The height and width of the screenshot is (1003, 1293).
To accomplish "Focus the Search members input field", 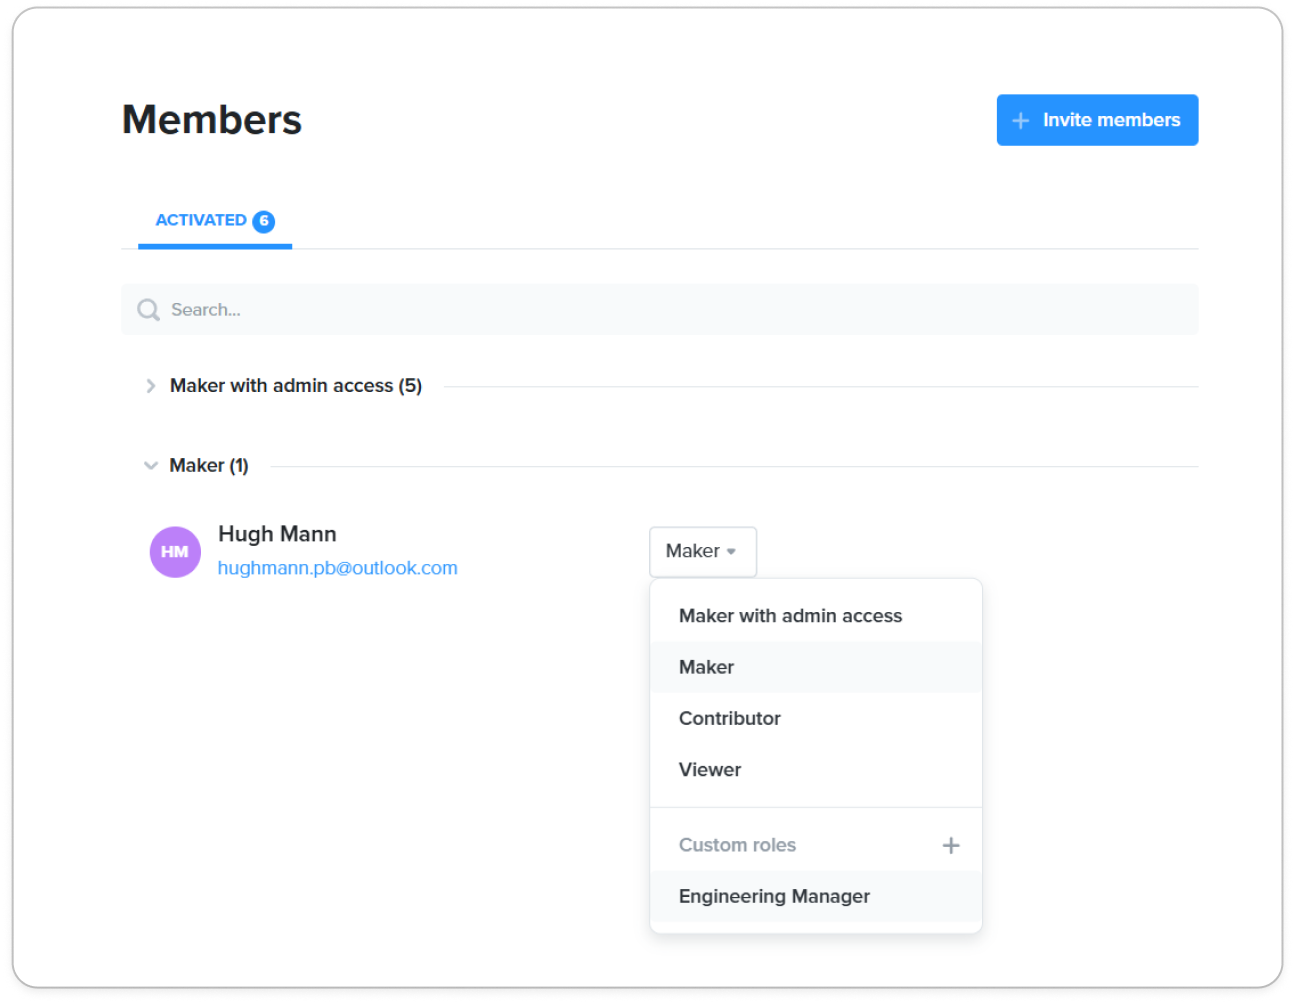I will tap(660, 310).
